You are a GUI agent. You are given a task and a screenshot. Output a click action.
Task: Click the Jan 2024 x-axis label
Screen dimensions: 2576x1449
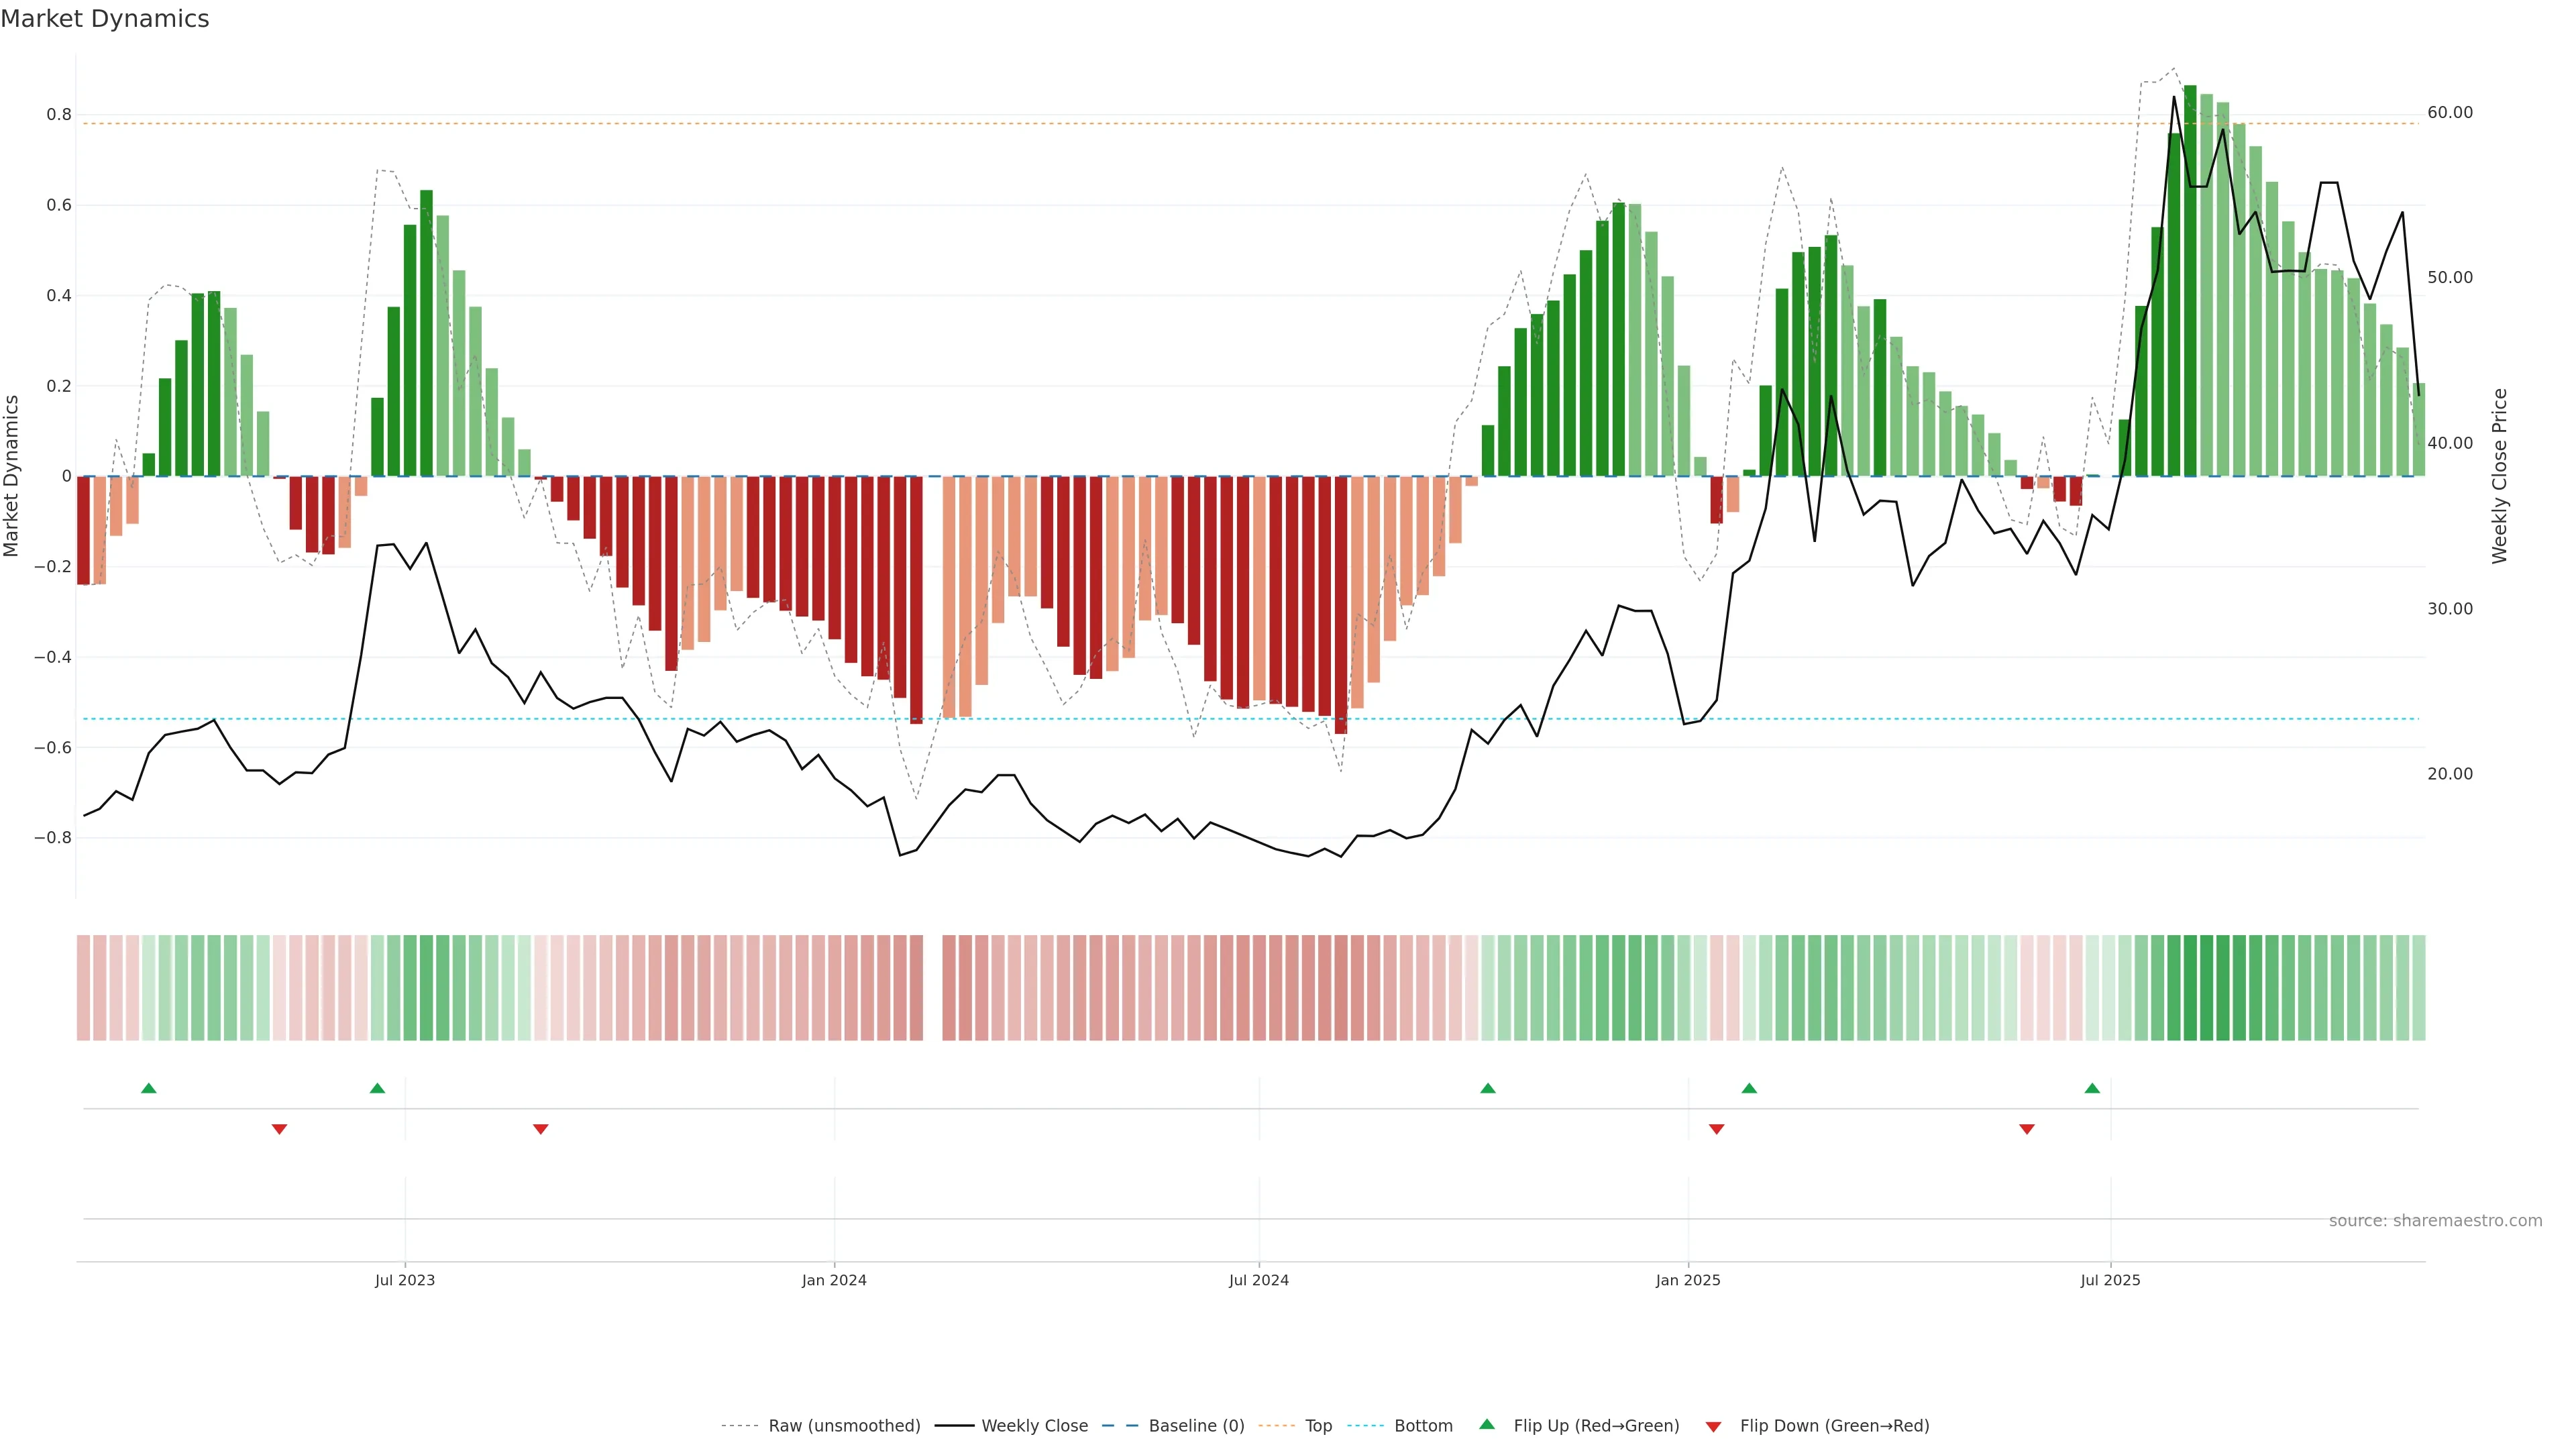click(834, 1280)
